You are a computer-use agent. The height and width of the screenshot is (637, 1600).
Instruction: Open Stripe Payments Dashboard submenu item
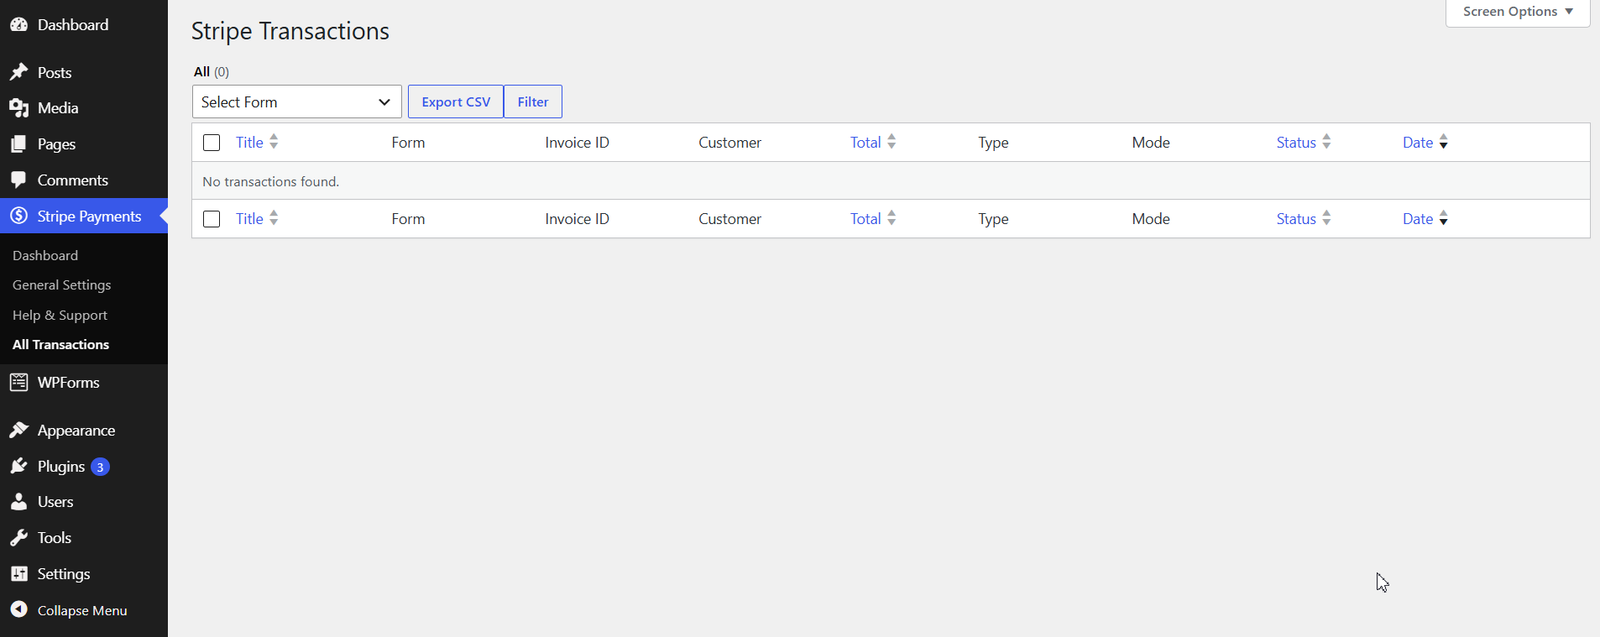coord(45,256)
